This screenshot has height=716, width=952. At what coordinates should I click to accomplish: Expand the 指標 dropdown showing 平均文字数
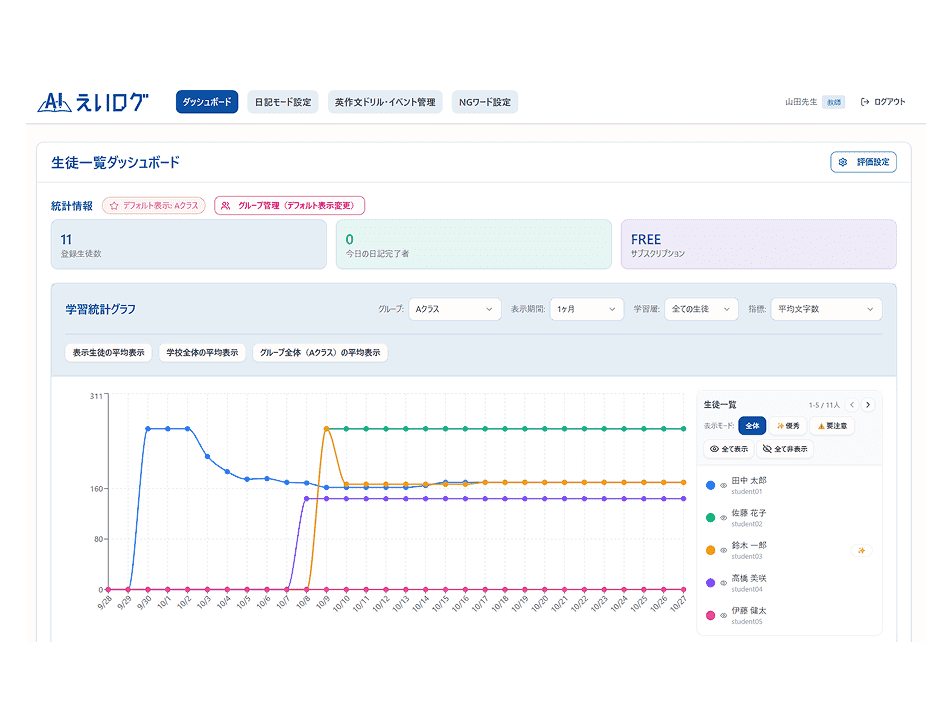pyautogui.click(x=825, y=309)
